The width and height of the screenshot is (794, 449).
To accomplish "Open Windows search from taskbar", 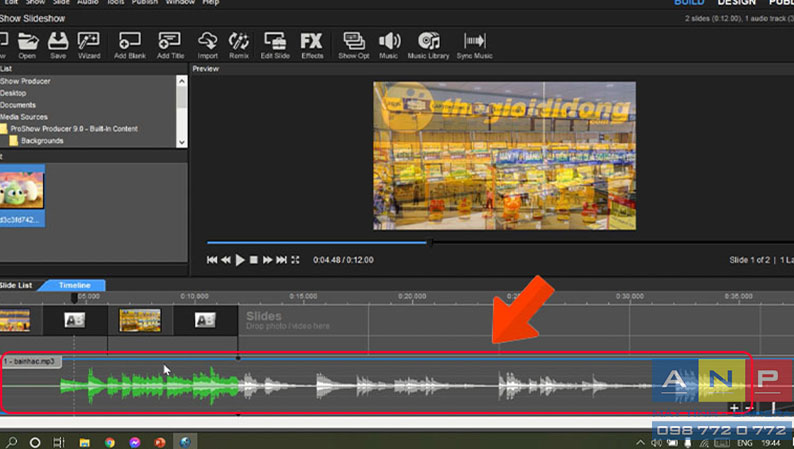I will [x=12, y=442].
